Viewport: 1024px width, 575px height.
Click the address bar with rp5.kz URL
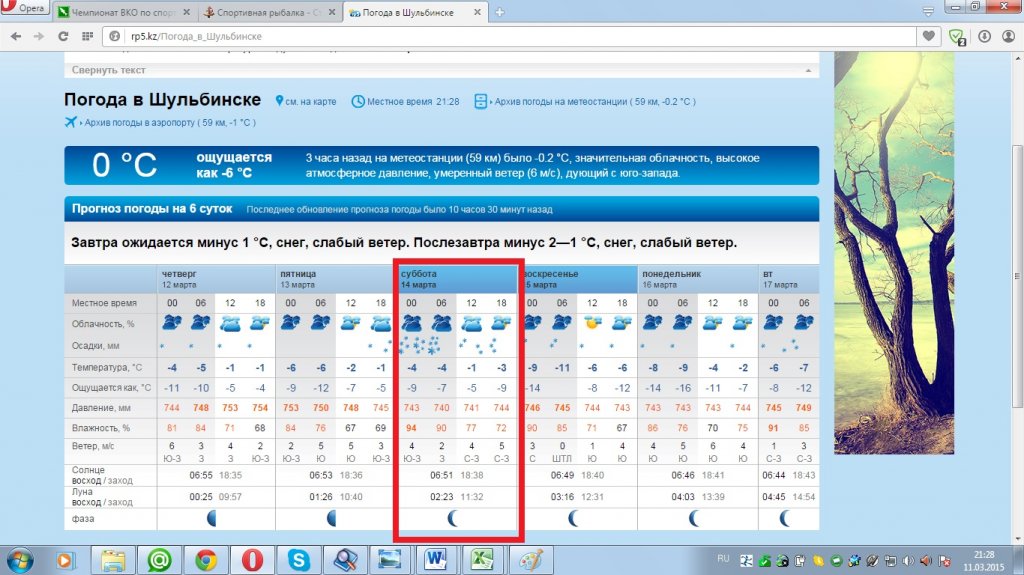pyautogui.click(x=500, y=36)
